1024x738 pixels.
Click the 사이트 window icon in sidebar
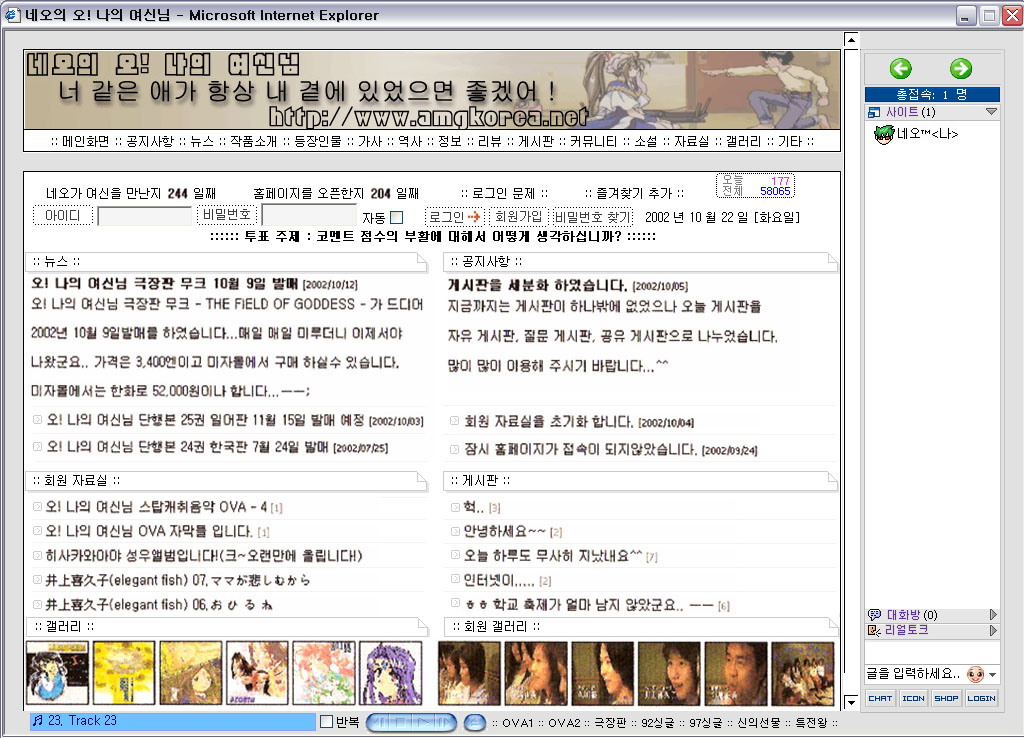874,112
